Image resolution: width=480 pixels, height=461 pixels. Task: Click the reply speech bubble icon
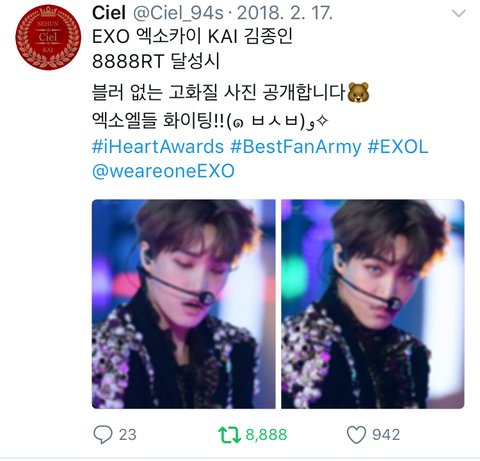click(103, 434)
